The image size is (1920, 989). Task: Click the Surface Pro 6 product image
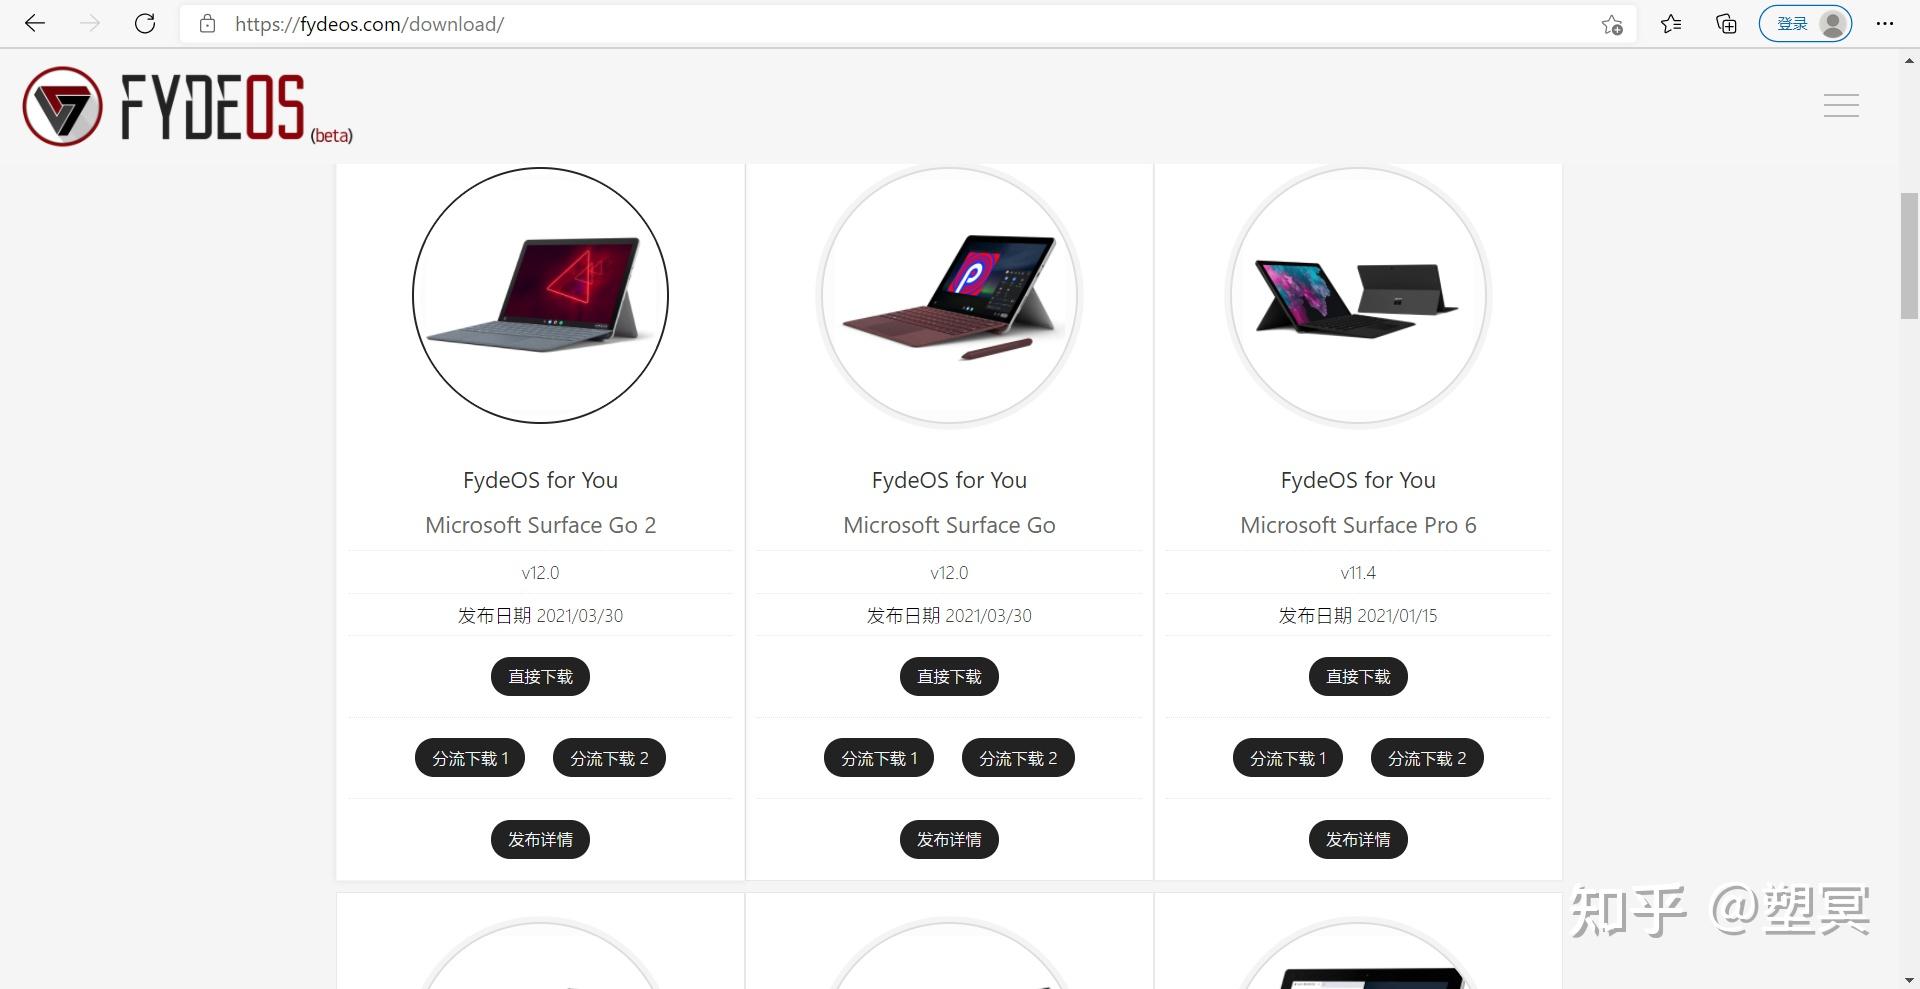[1358, 296]
